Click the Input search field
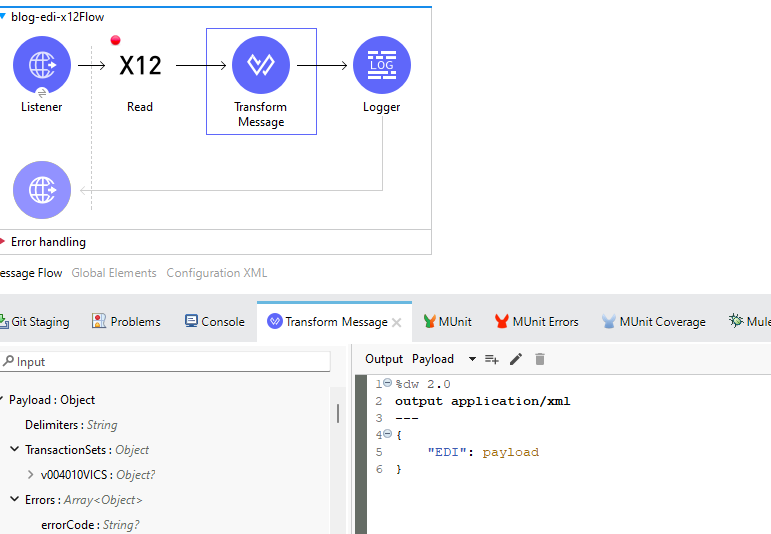 [x=170, y=362]
